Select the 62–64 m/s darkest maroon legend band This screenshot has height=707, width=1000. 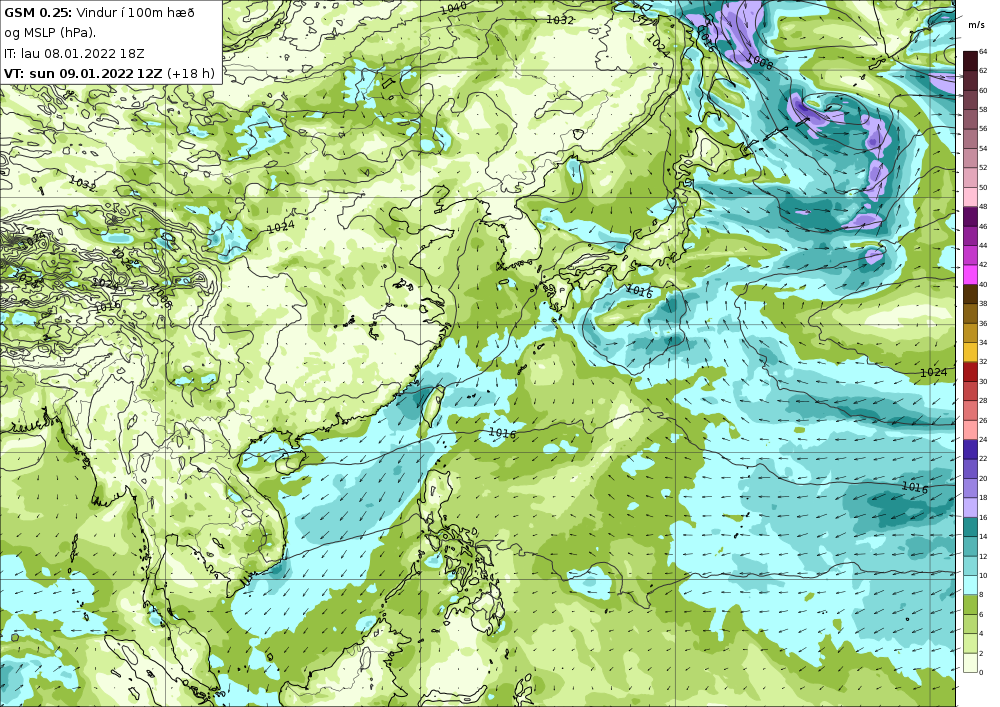click(x=970, y=61)
